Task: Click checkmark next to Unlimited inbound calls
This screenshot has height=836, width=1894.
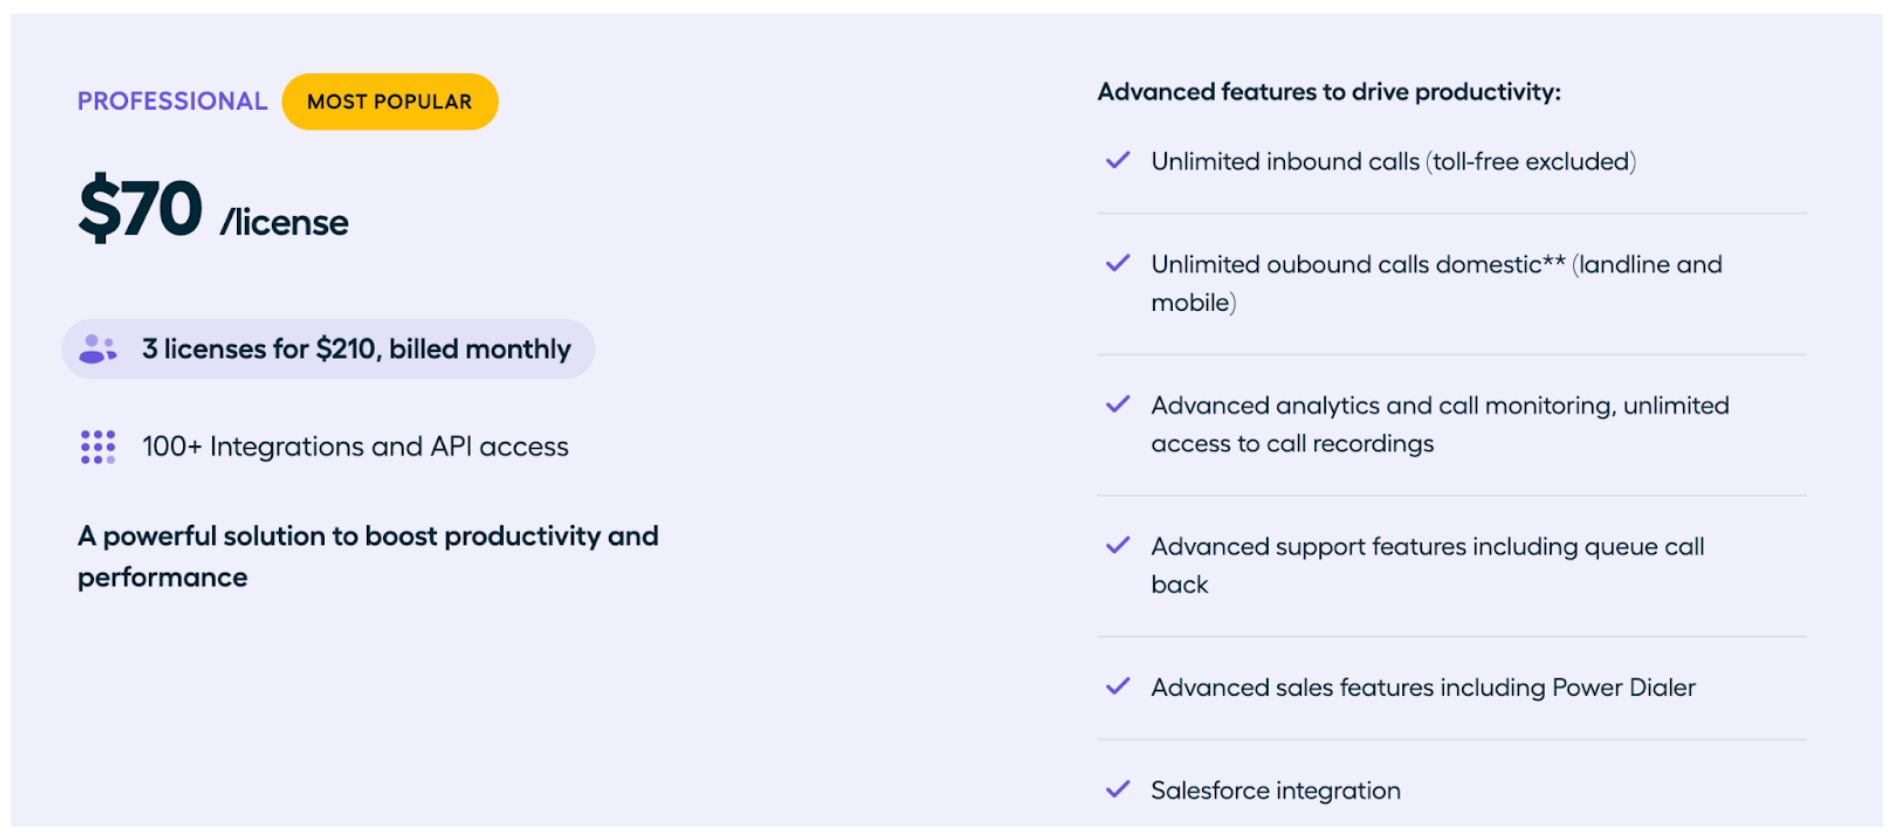Action: [x=1118, y=161]
